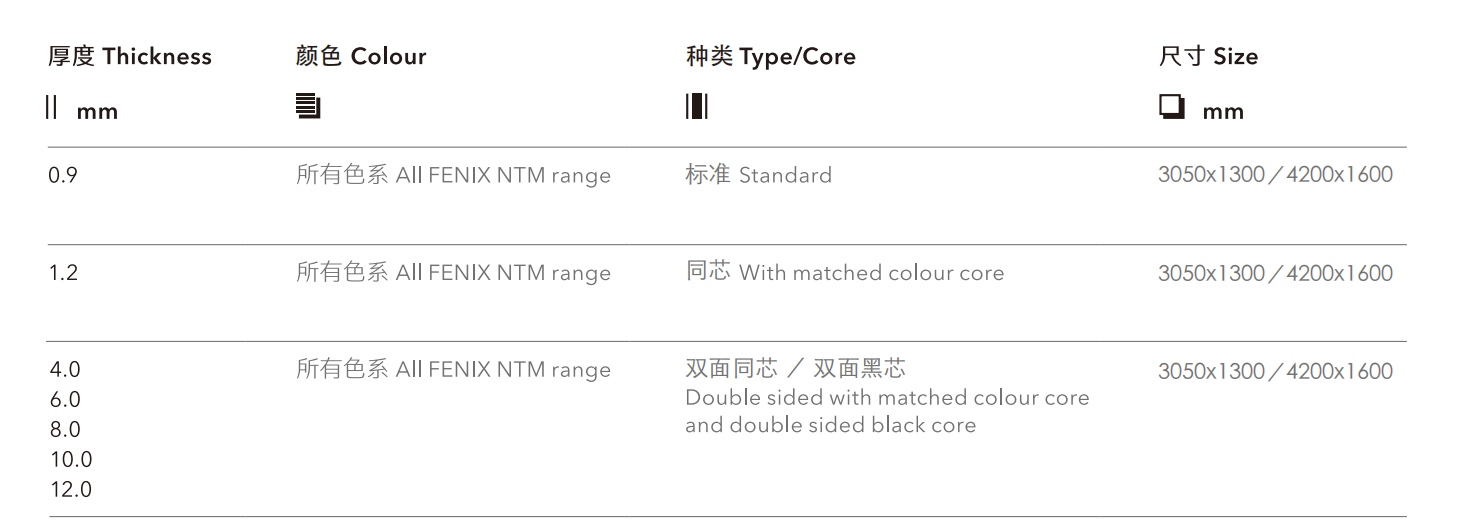This screenshot has height=526, width=1462.
Task: Select the 8.0 thickness value
Action: (x=65, y=430)
